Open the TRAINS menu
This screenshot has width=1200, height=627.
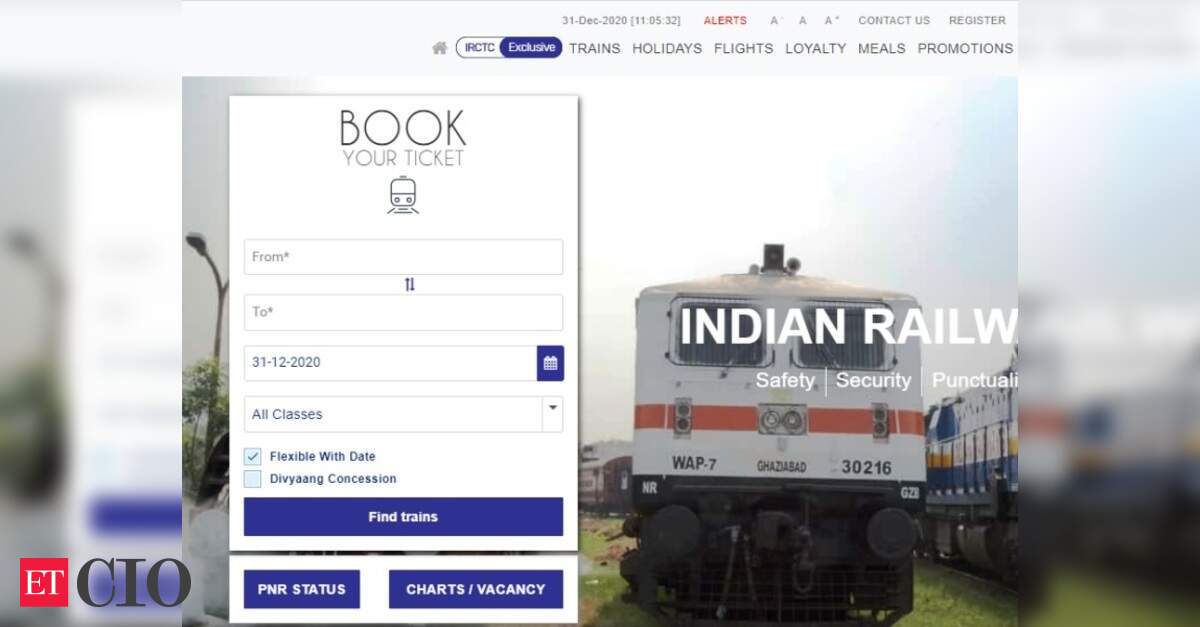tap(595, 48)
